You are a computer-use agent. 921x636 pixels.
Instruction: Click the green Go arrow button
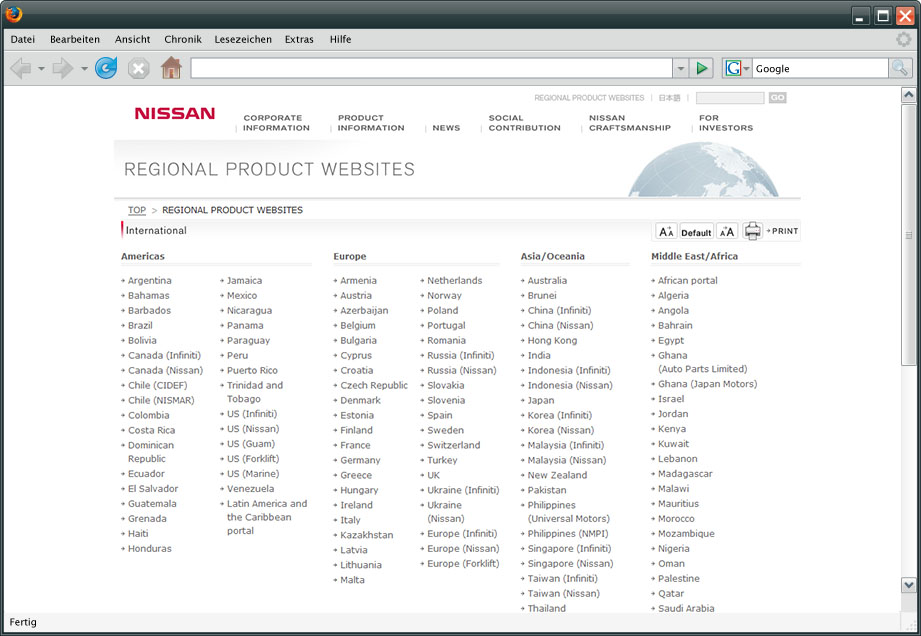(701, 68)
